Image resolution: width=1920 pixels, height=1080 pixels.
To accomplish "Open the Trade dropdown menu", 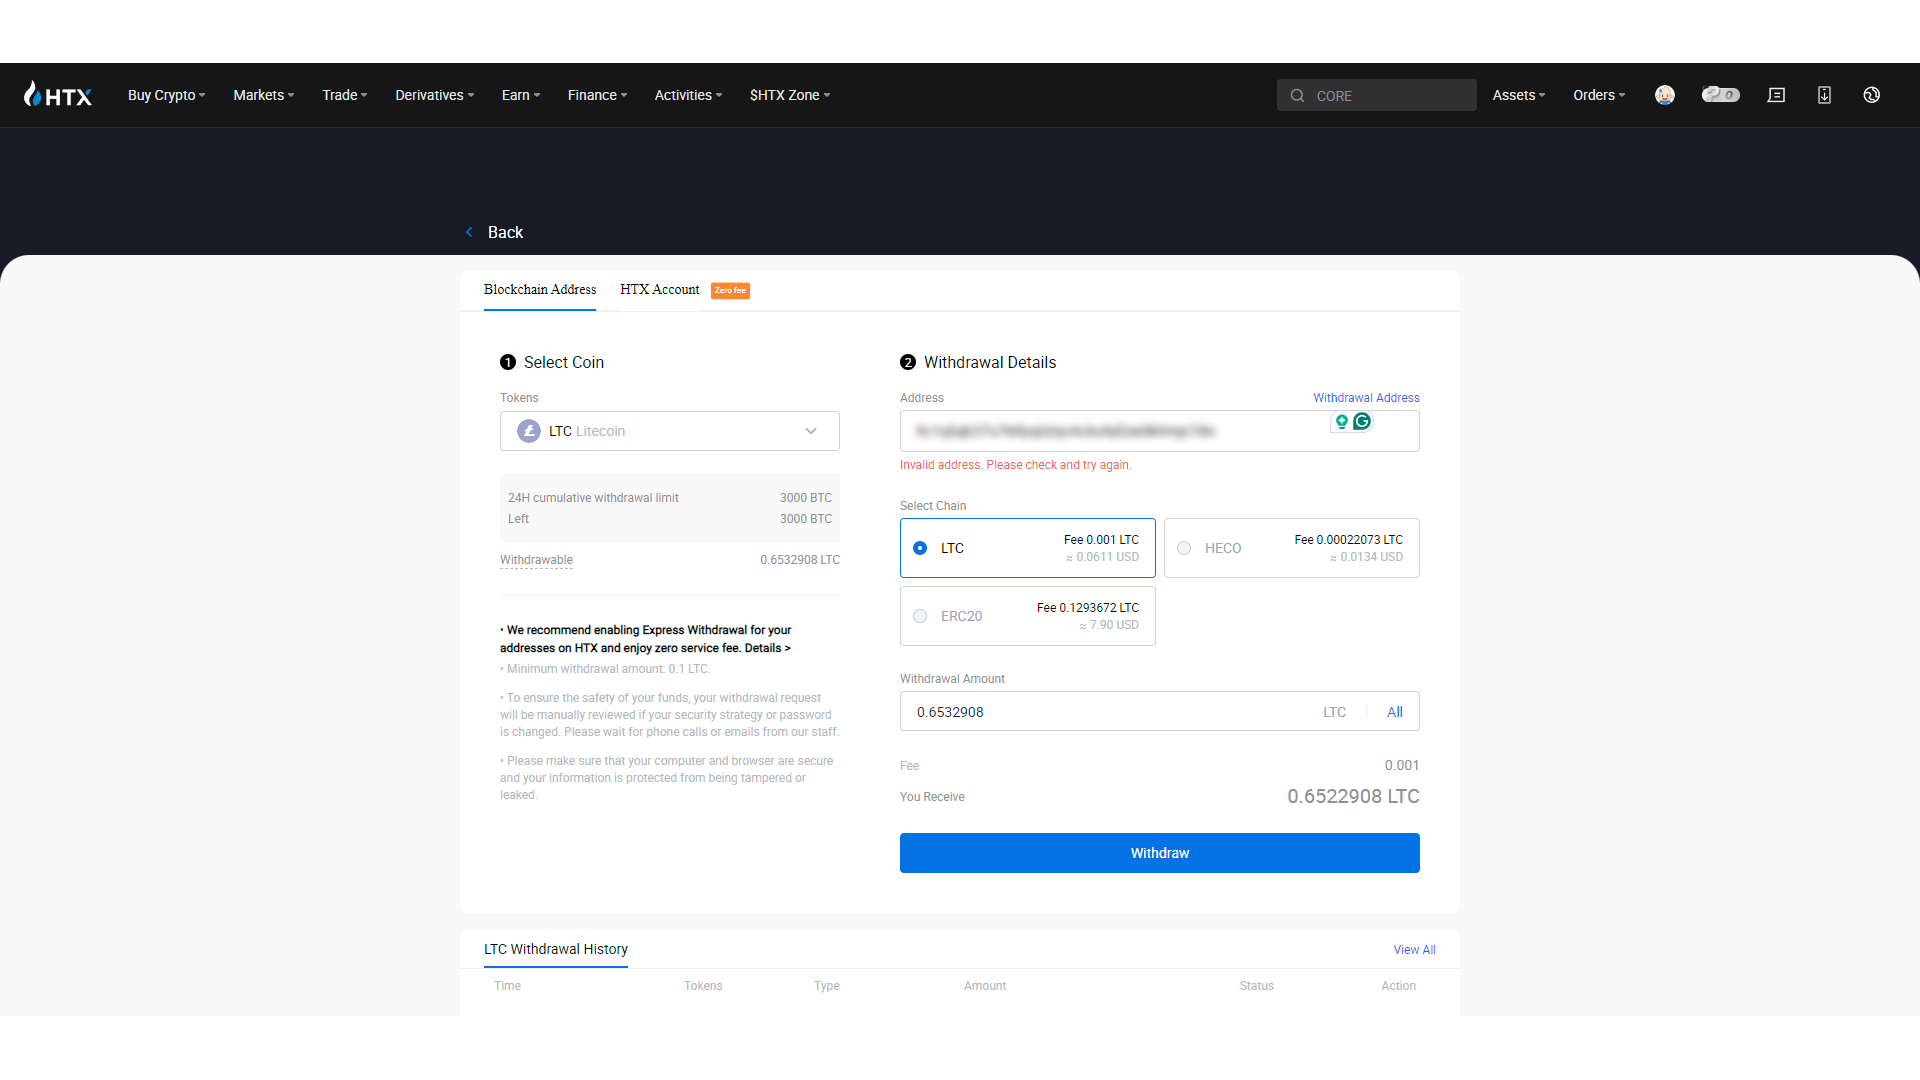I will pos(345,95).
